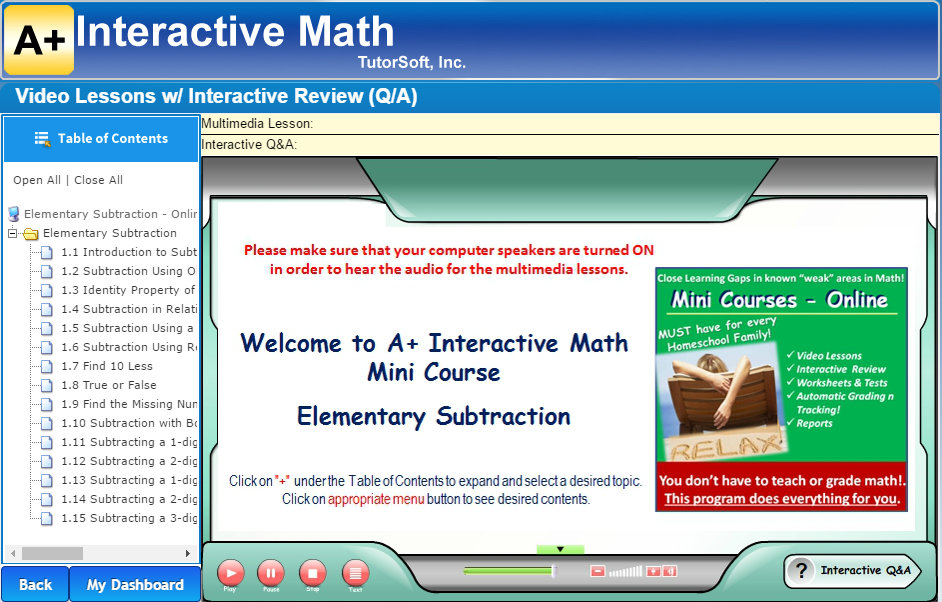942x602 pixels.
Task: Click the page icon of lesson 1.8
Action: click(46, 386)
